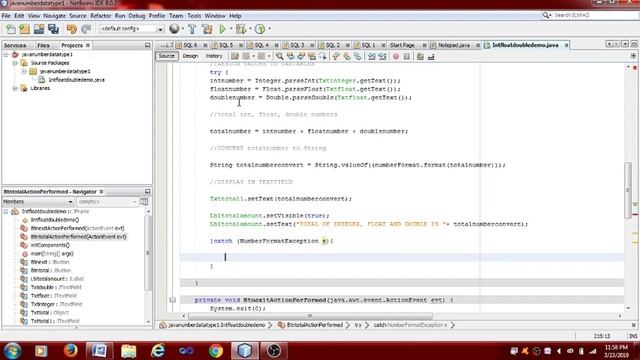Click the Shift Line Left editor icon
This screenshot has width=640, height=360.
[x=371, y=57]
